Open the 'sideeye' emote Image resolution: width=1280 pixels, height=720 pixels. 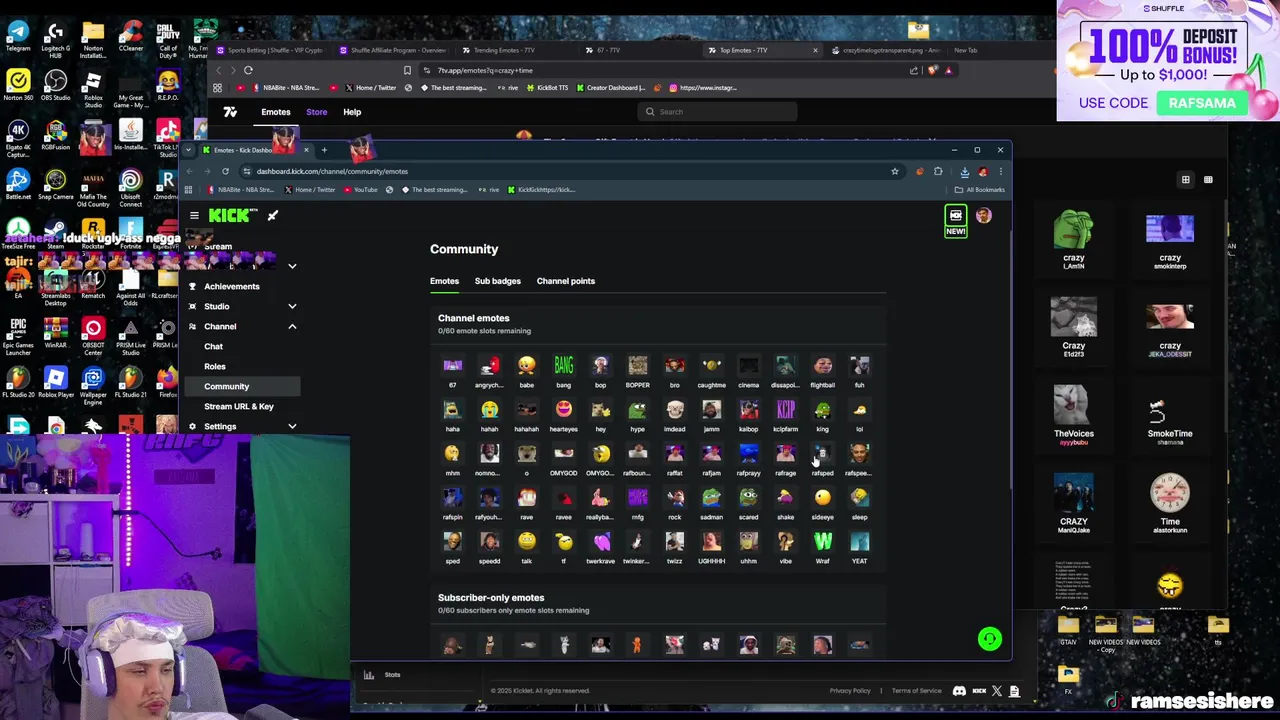click(823, 498)
